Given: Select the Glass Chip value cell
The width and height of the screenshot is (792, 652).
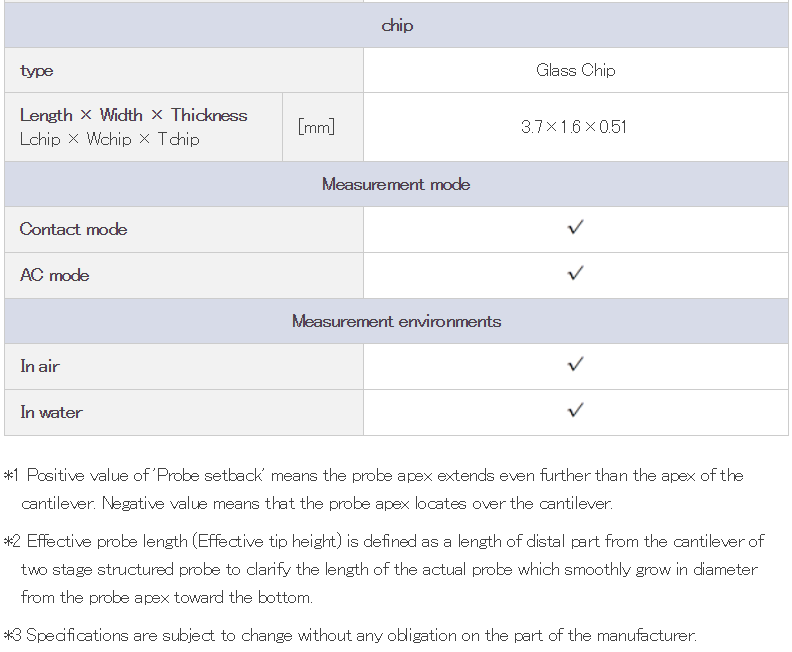Looking at the screenshot, I should click(x=576, y=70).
